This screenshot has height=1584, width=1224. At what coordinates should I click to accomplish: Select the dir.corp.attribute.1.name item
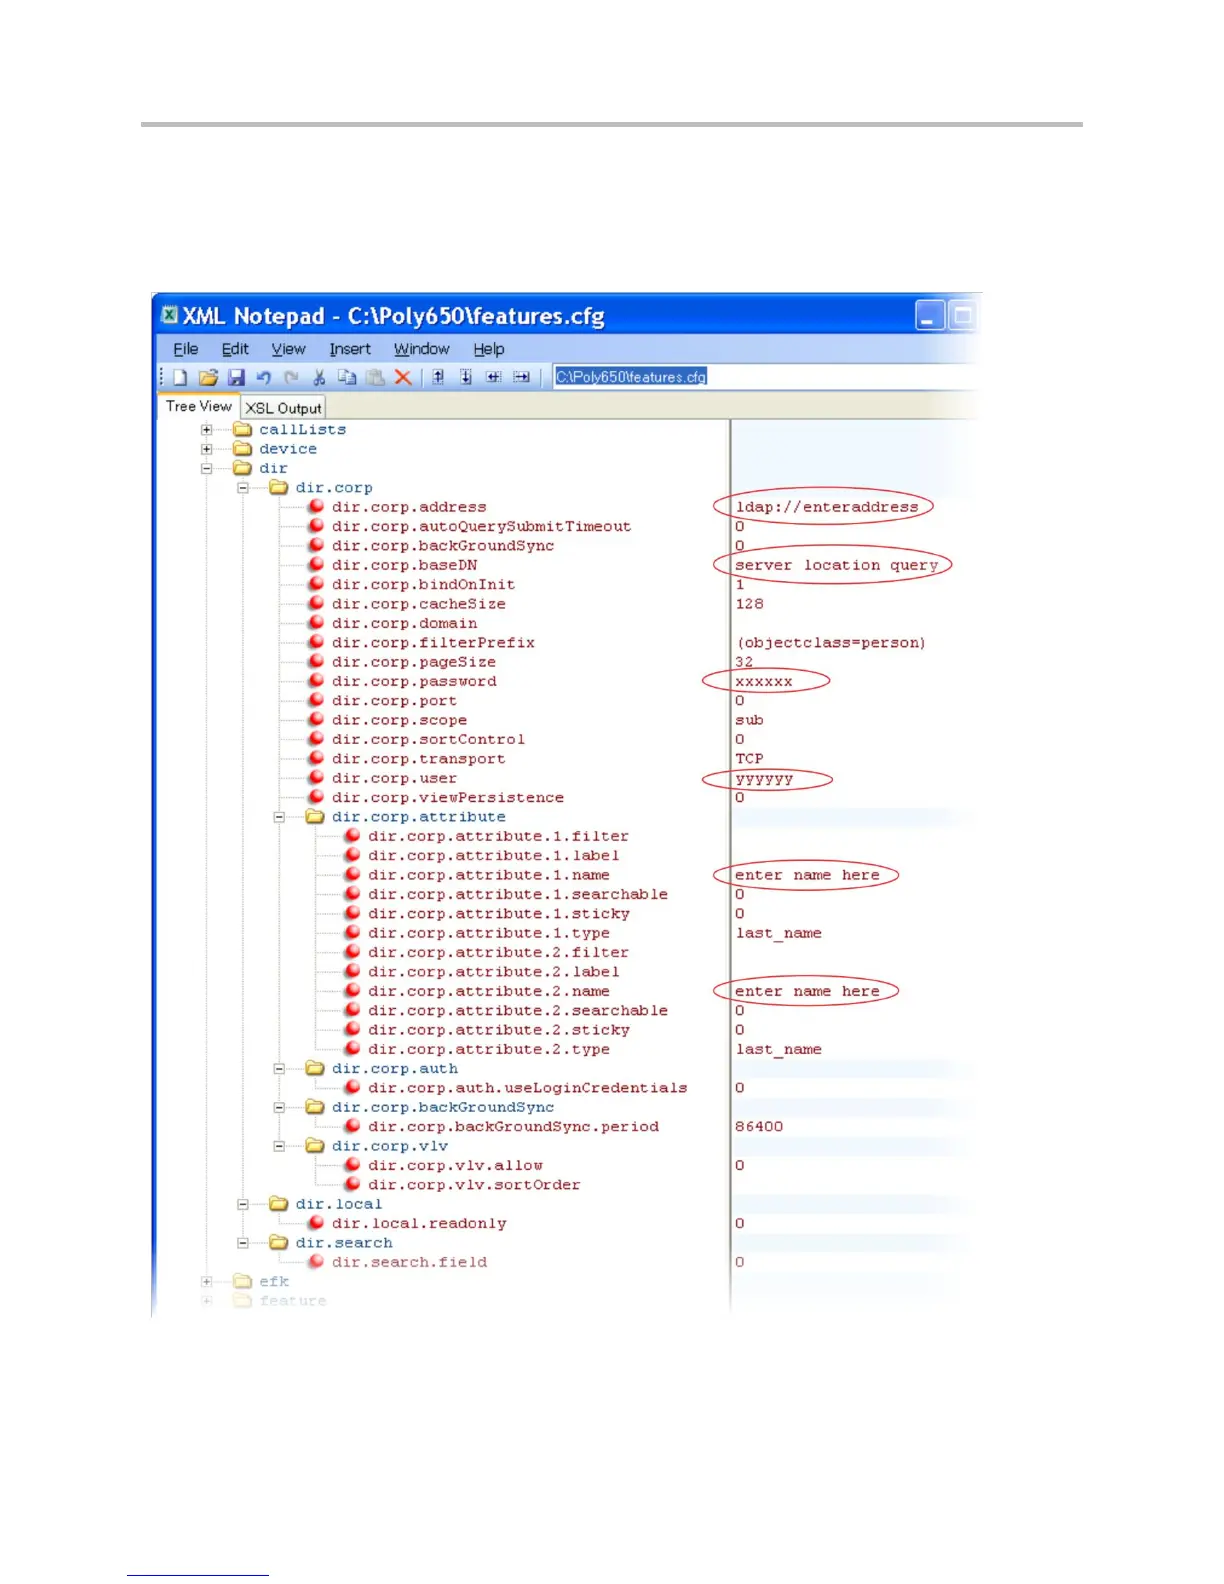coord(488,875)
